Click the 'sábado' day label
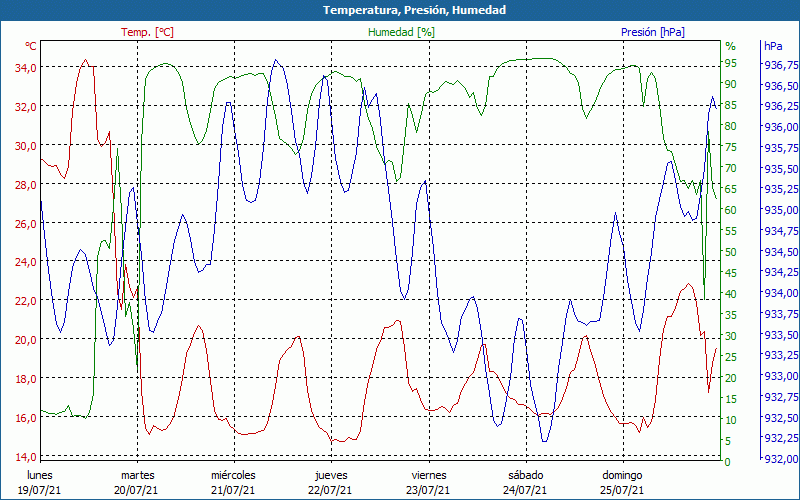 tap(526, 475)
